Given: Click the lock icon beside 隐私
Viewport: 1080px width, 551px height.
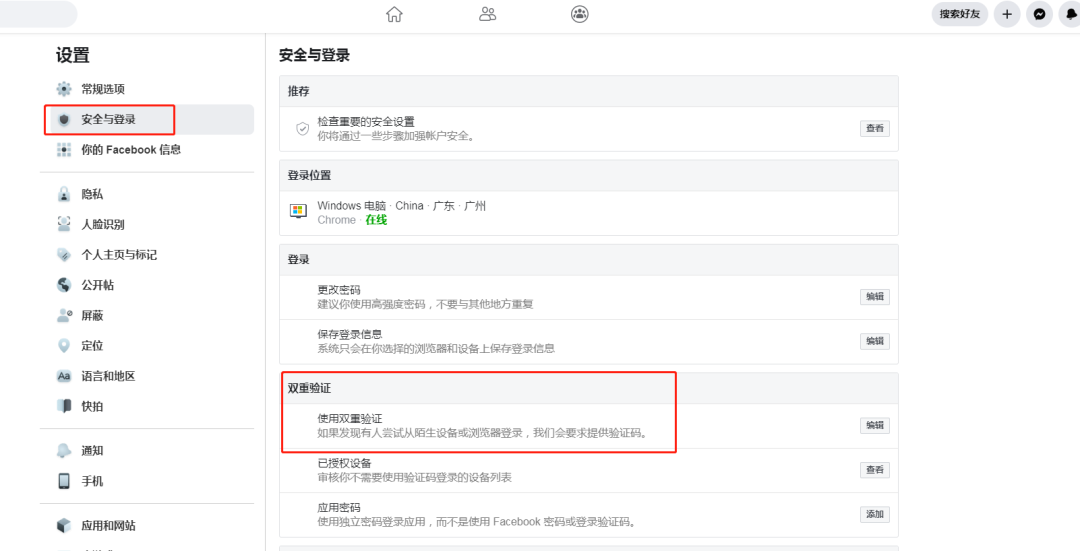Looking at the screenshot, I should 64,194.
